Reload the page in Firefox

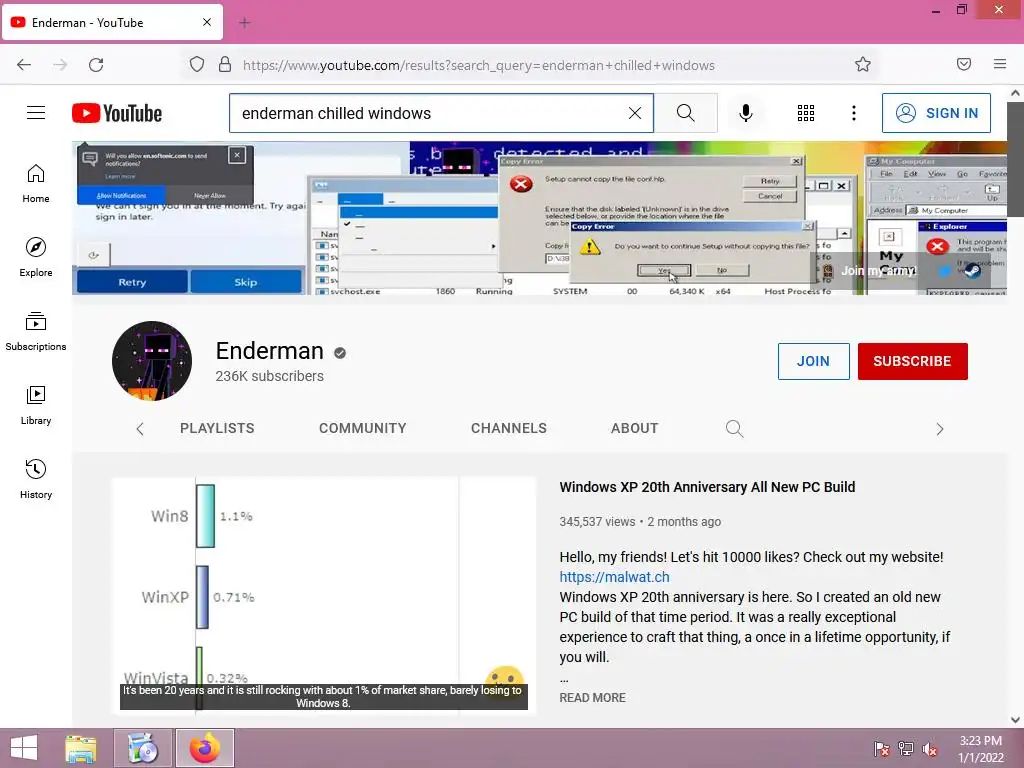click(96, 65)
